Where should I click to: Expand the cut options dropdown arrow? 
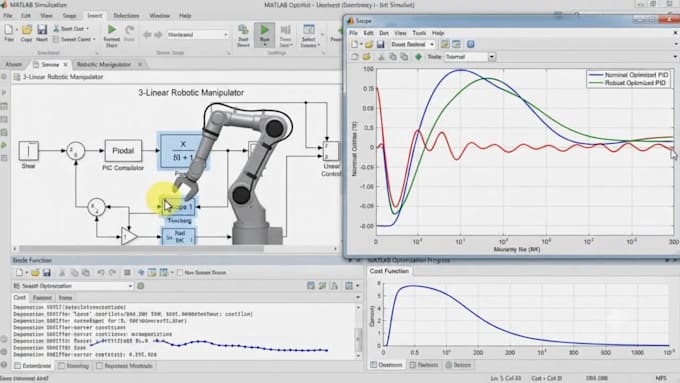click(87, 29)
